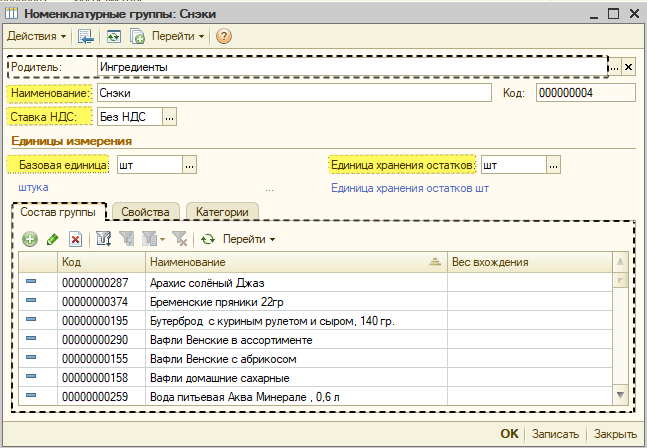Click the reread/refresh toolbar icon
647x448 pixels.
coord(113,36)
